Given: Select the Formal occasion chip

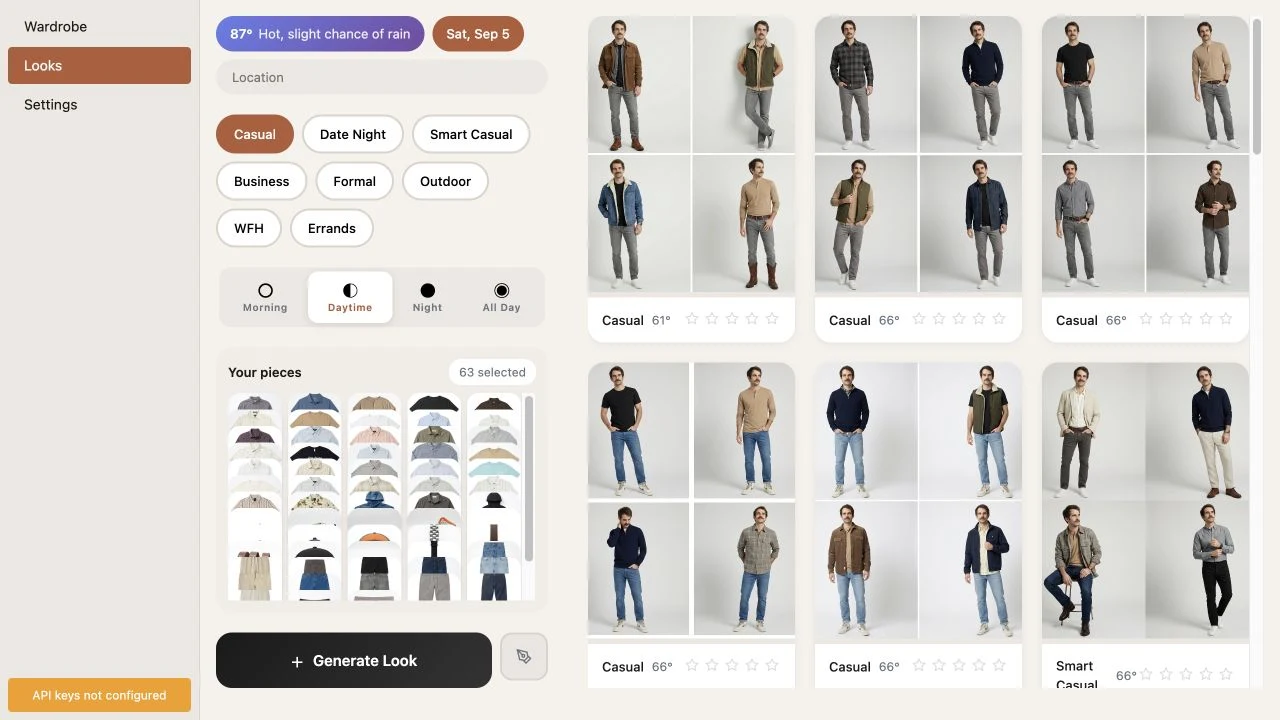Looking at the screenshot, I should [x=354, y=181].
